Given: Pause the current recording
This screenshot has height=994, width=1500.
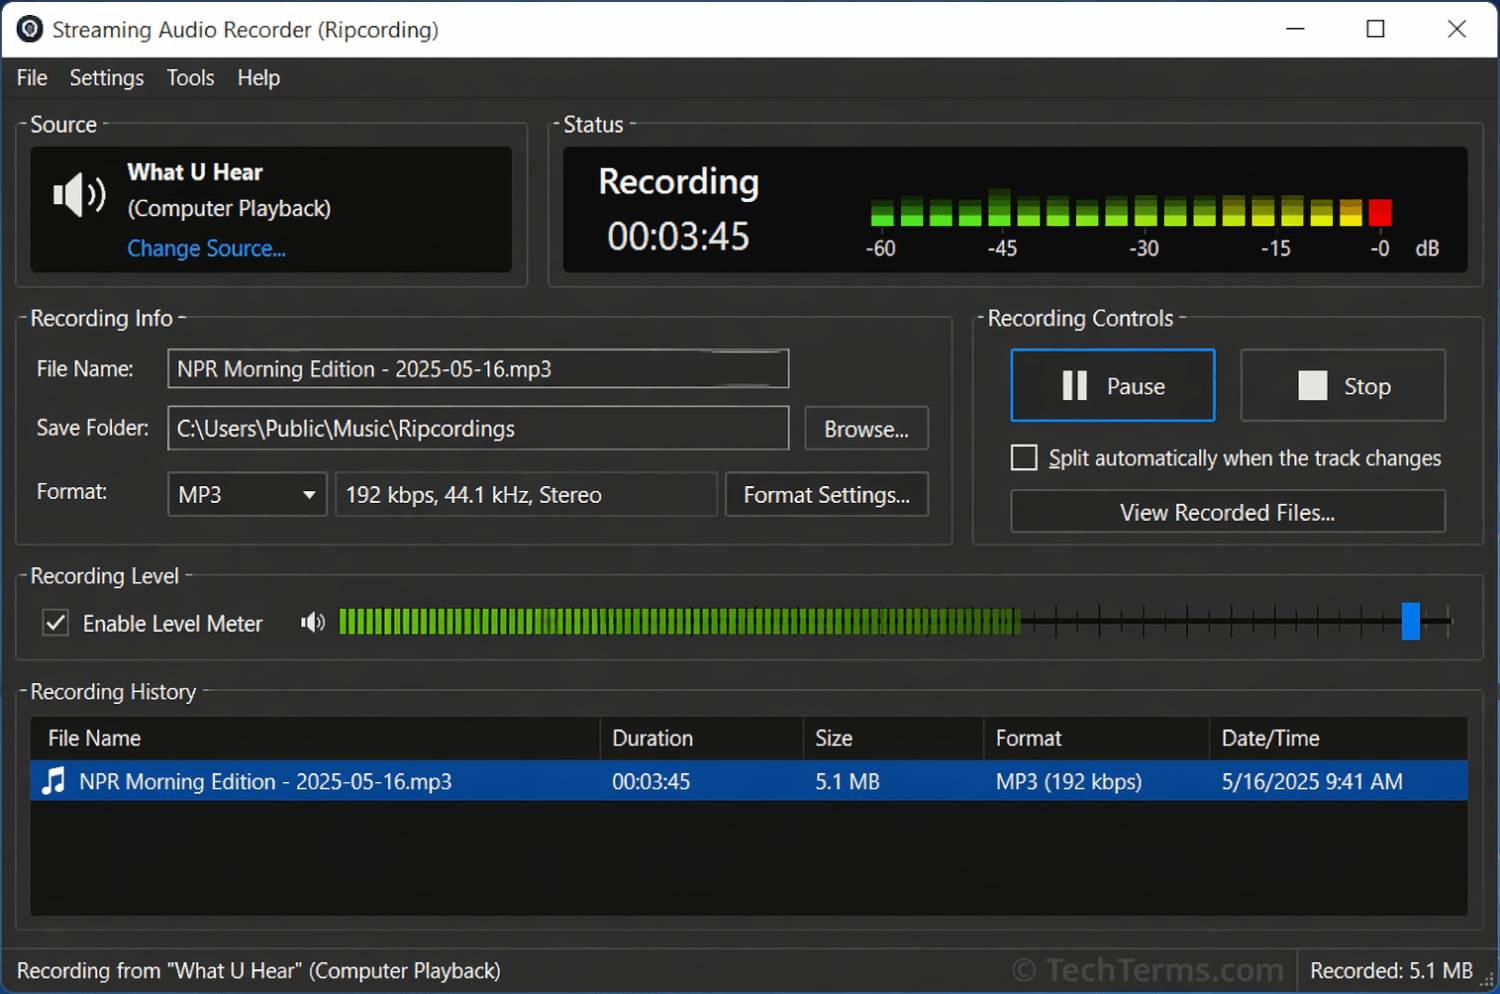Looking at the screenshot, I should [1113, 386].
